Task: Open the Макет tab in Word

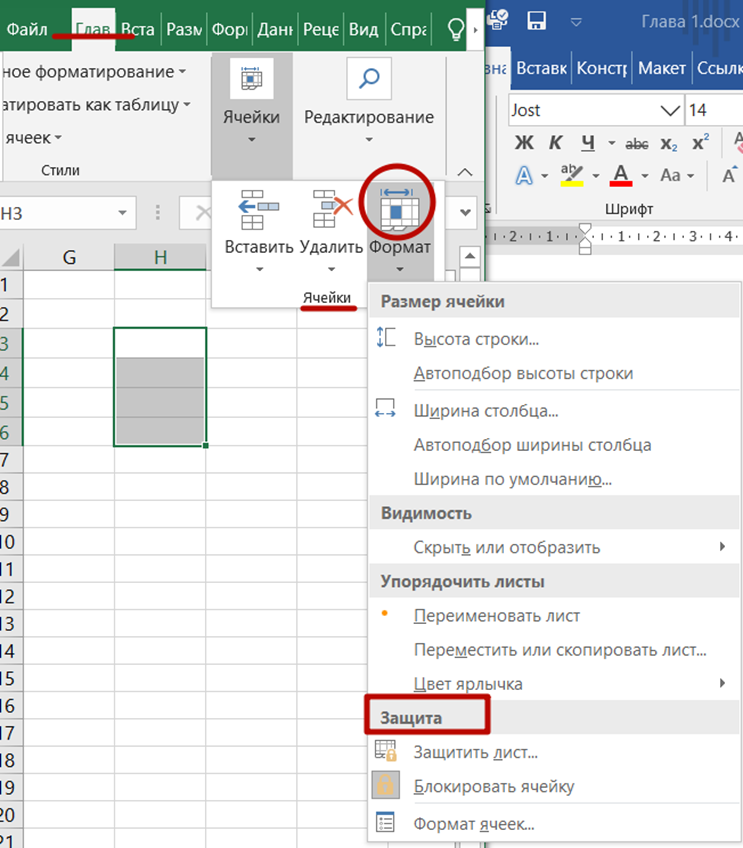Action: click(662, 68)
